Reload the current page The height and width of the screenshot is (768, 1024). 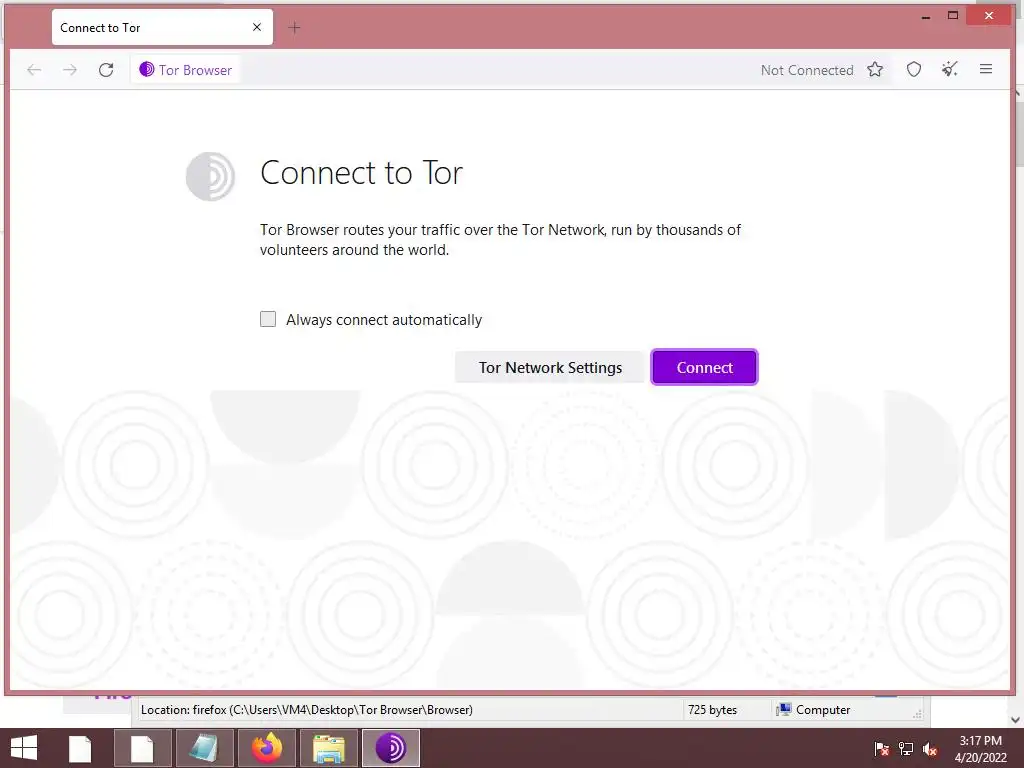(106, 70)
